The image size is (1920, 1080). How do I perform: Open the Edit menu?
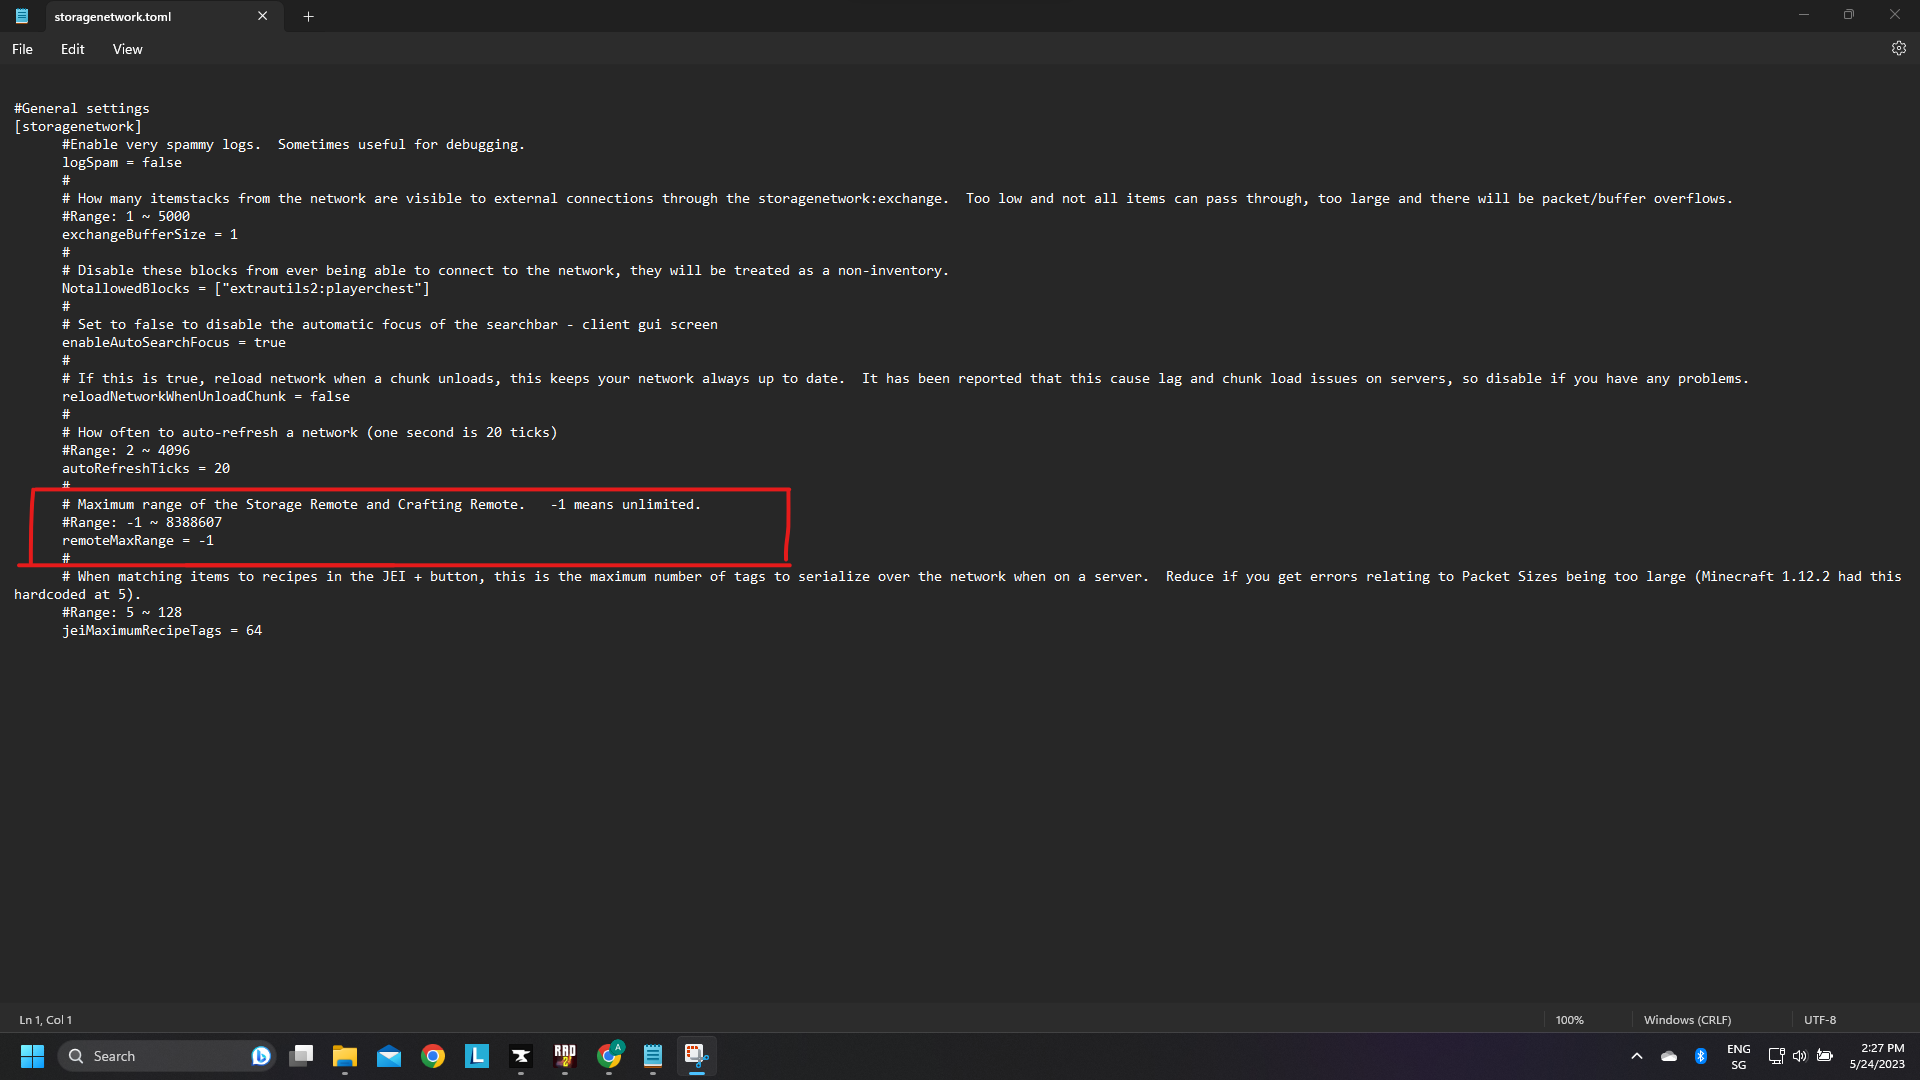pos(71,48)
